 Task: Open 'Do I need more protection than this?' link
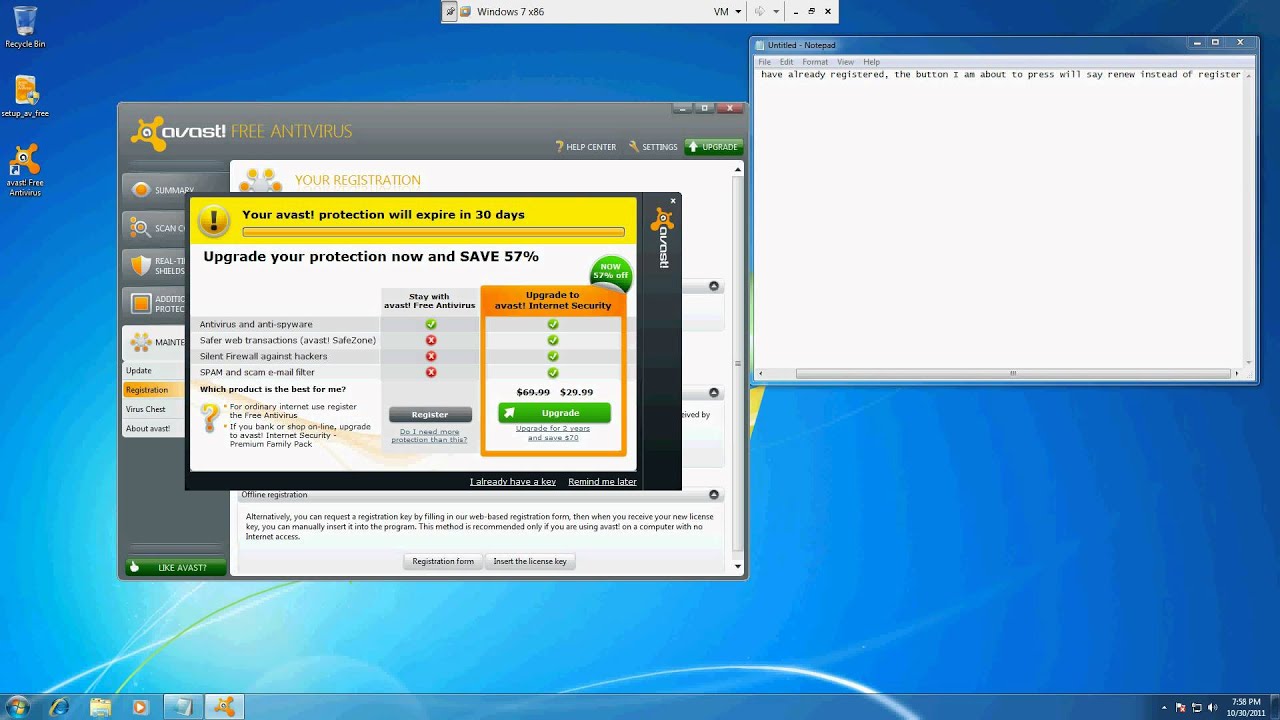pos(429,436)
